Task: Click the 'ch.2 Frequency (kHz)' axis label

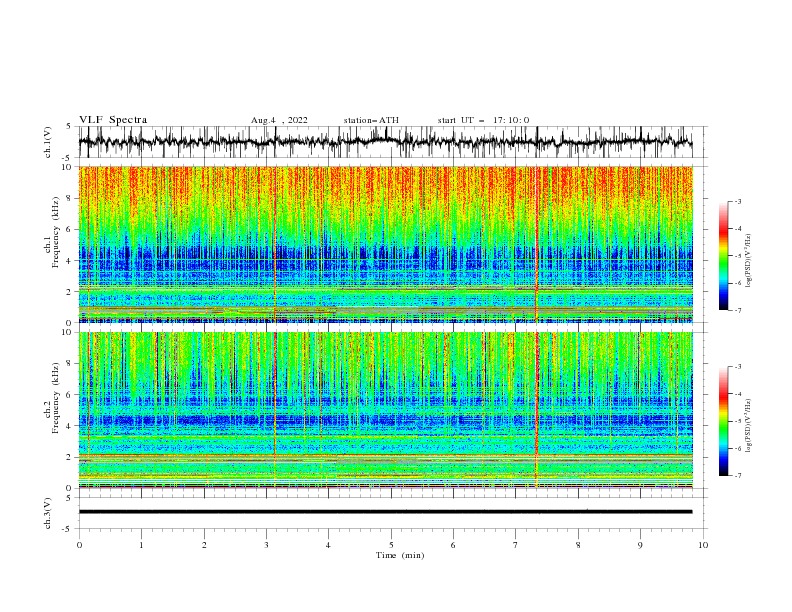Action: pyautogui.click(x=52, y=399)
